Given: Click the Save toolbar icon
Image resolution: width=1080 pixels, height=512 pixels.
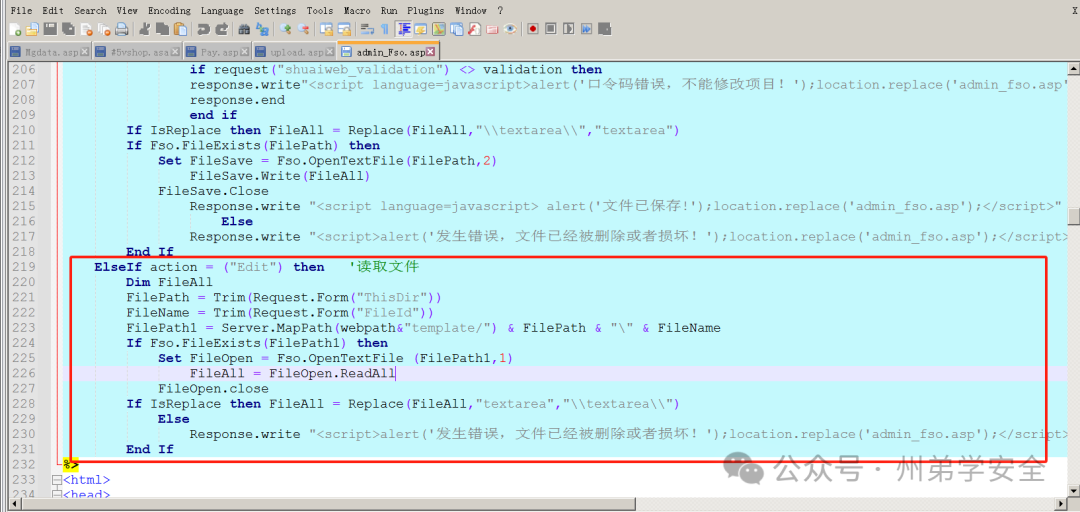Looking at the screenshot, I should click(50, 29).
